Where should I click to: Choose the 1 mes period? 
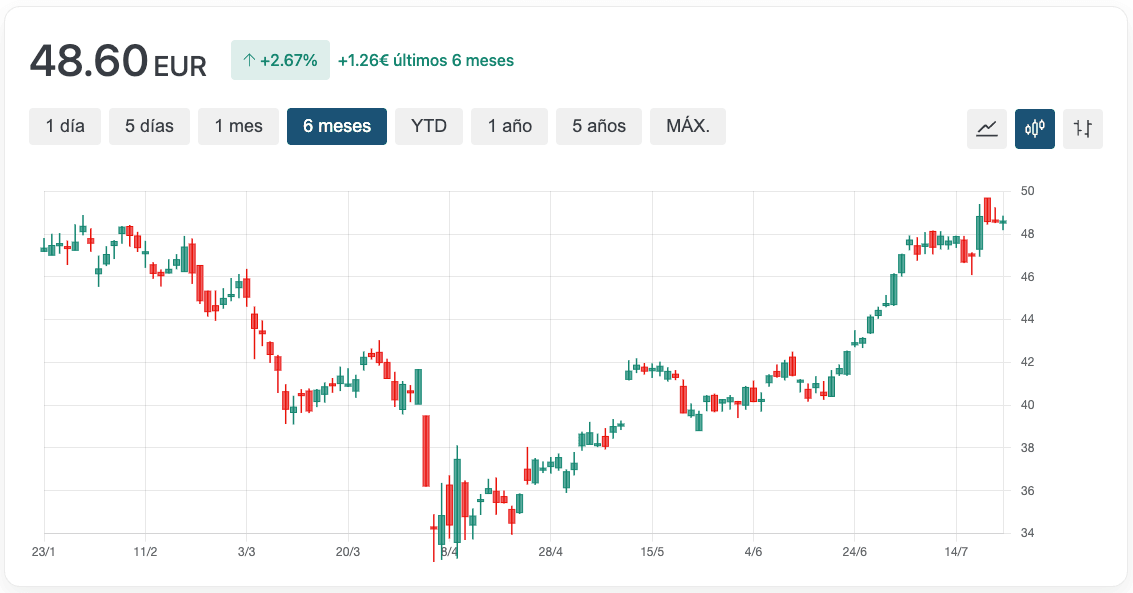click(238, 126)
